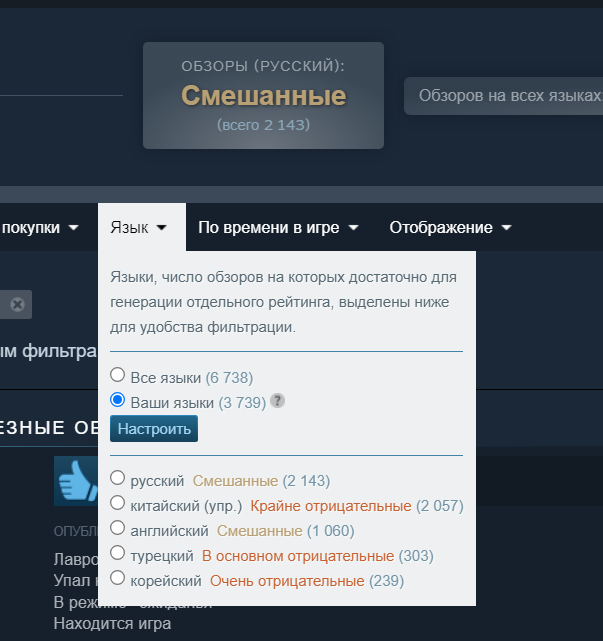Click the "(6 738)" all languages count
603x641 pixels.
tap(229, 378)
